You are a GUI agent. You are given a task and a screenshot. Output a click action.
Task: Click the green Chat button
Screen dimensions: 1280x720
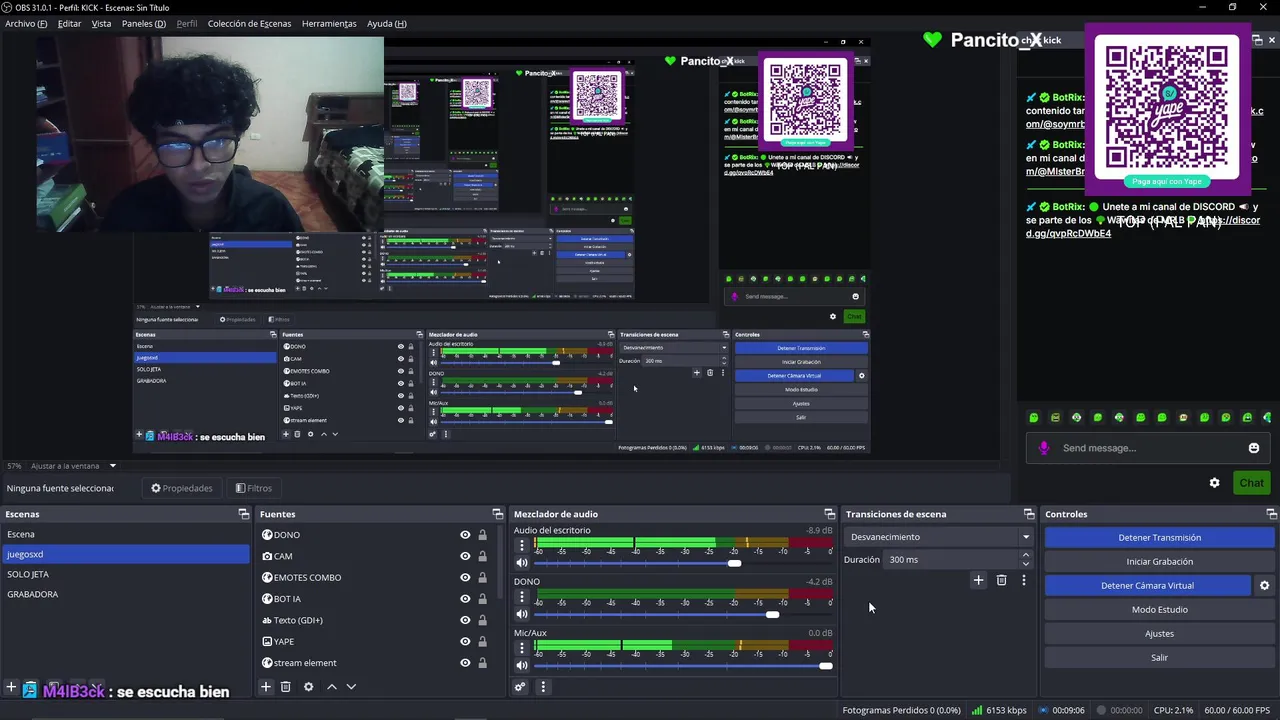(1251, 483)
